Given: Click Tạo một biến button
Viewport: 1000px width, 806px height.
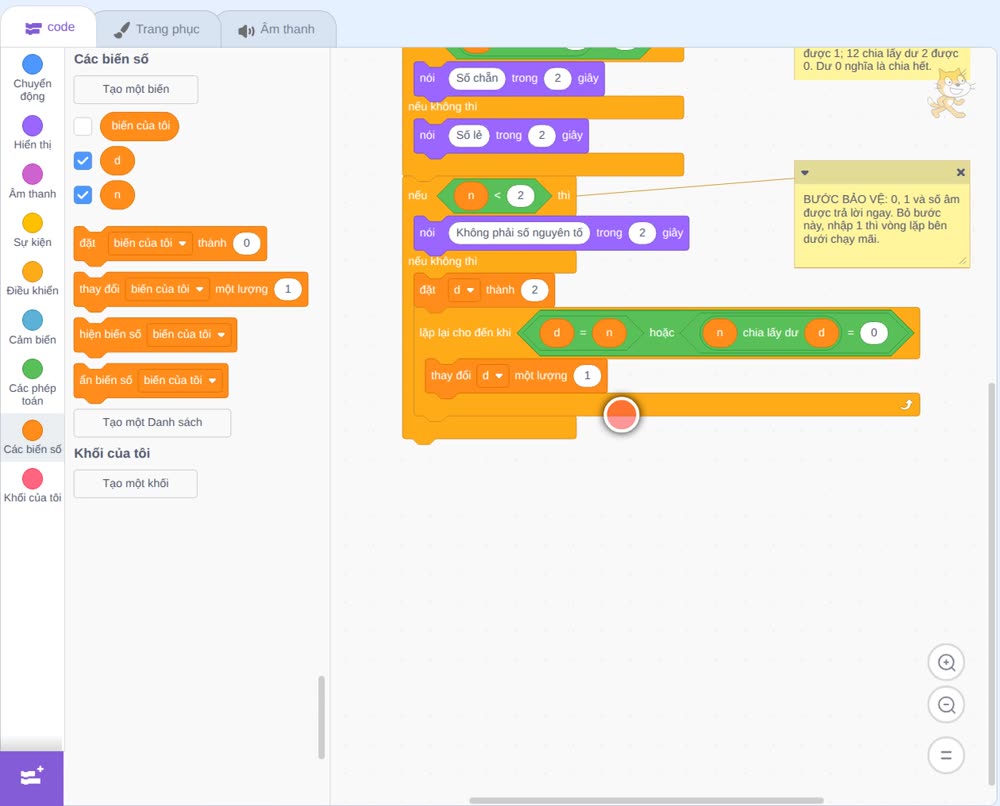Looking at the screenshot, I should pos(136,89).
